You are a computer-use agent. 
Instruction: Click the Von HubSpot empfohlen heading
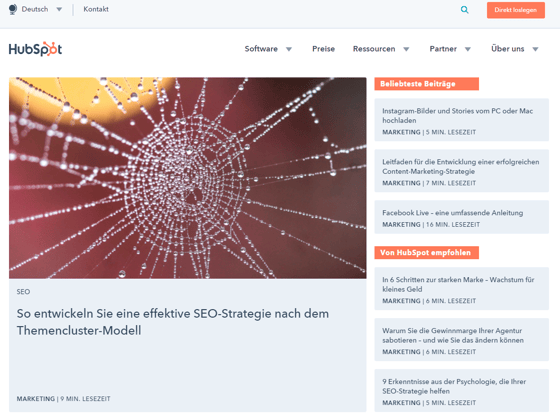tap(426, 253)
